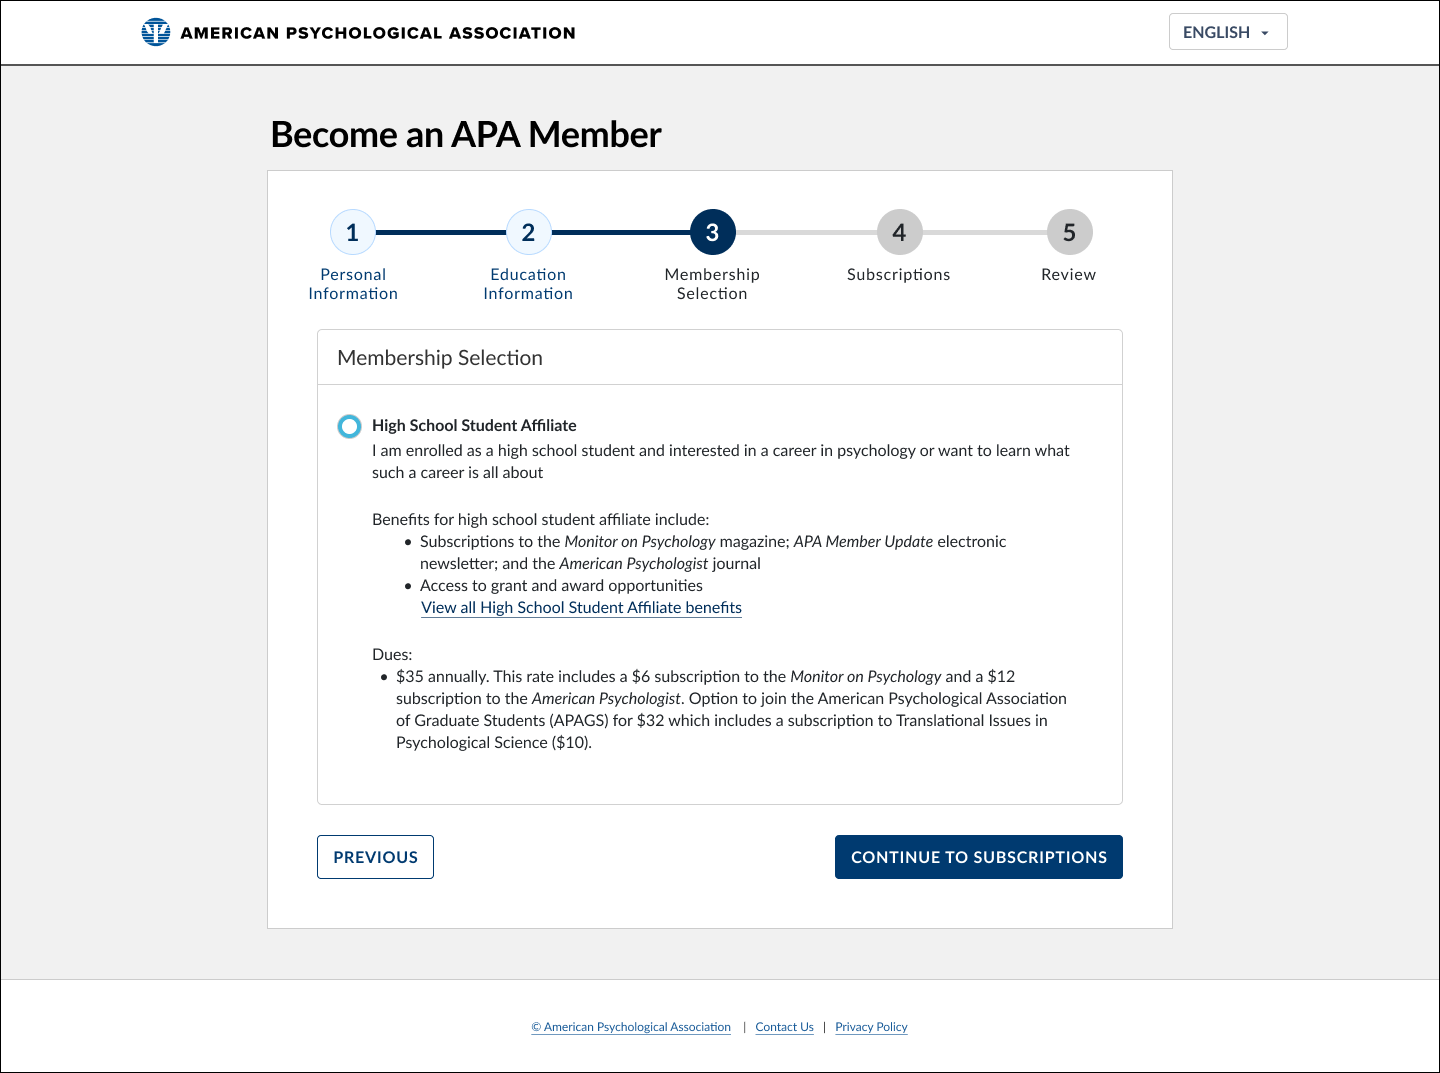Click the Dues: label text

(x=392, y=654)
